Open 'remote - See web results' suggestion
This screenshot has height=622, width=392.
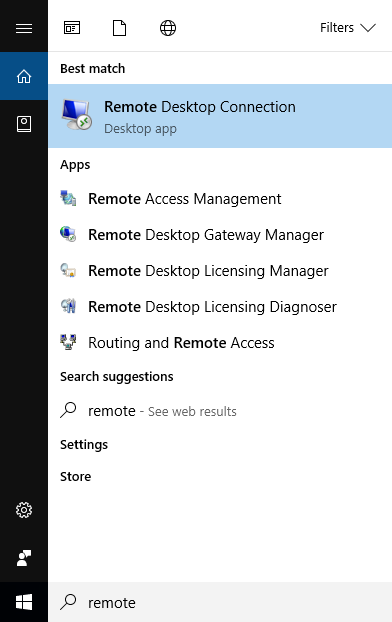point(220,411)
